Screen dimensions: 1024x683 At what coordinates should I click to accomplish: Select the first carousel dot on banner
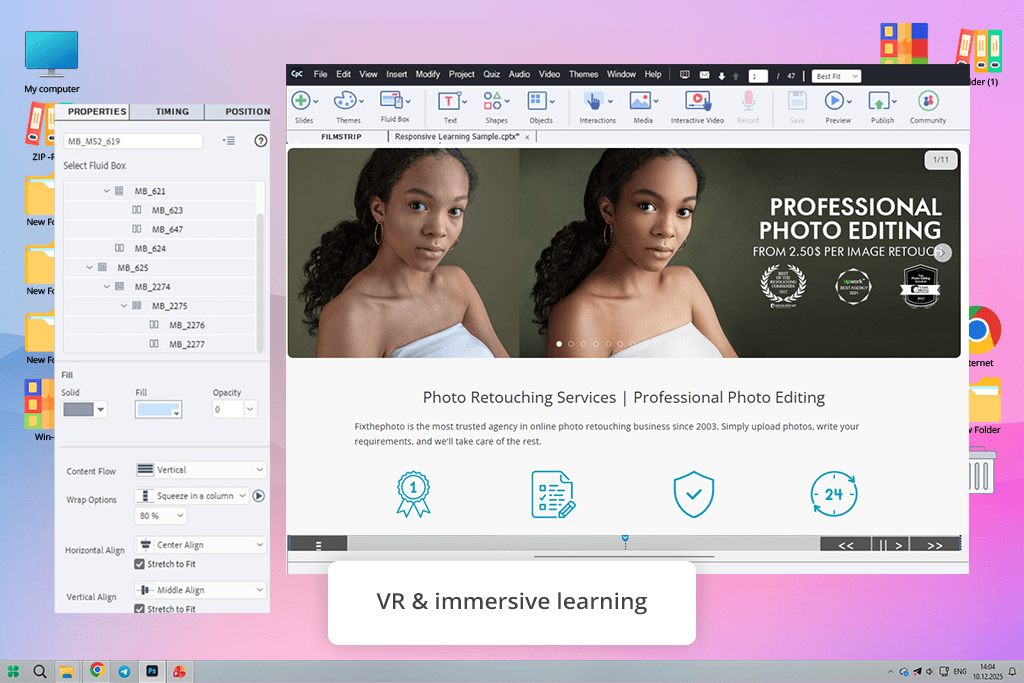coord(559,343)
